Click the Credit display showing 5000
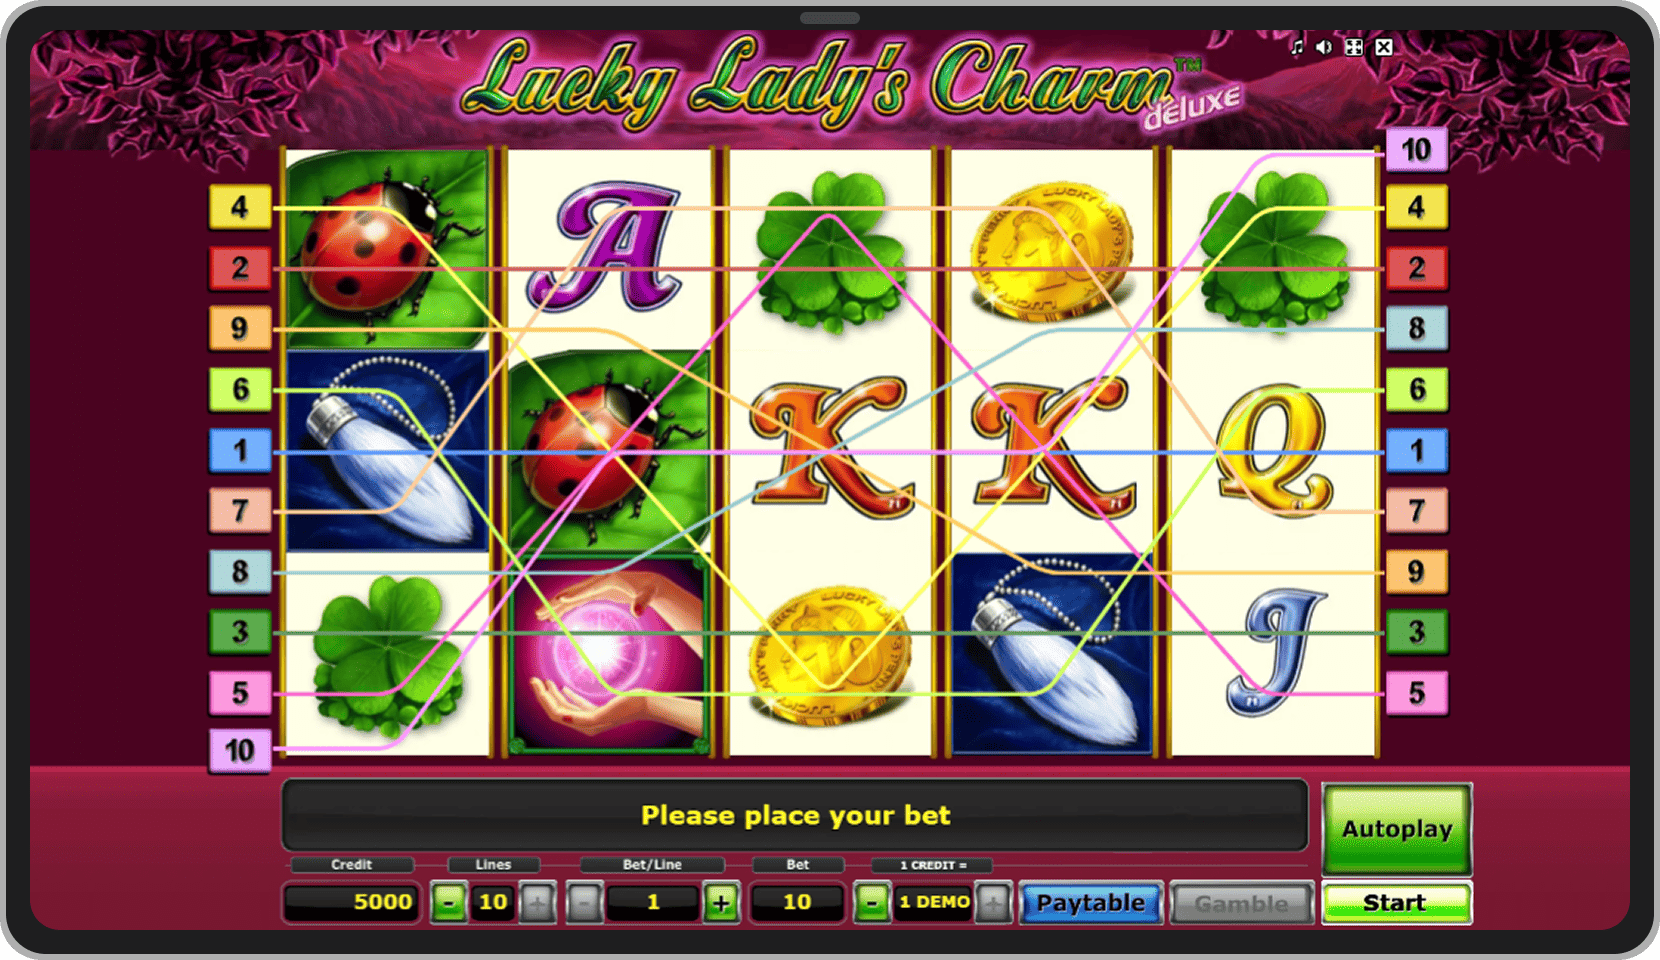This screenshot has height=960, width=1660. point(351,902)
